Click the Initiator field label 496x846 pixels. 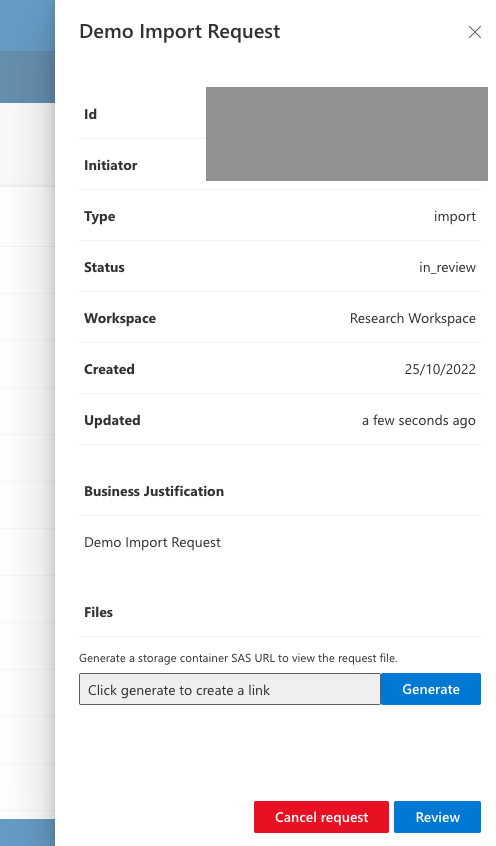click(111, 165)
